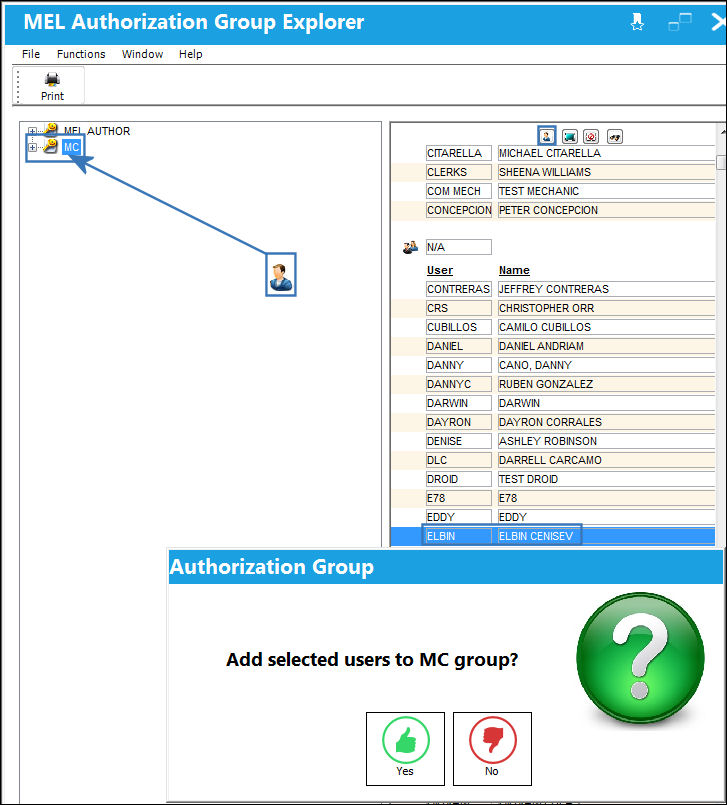Image resolution: width=727 pixels, height=805 pixels.
Task: Click the group icon beside N/A field
Action: pyautogui.click(x=410, y=247)
